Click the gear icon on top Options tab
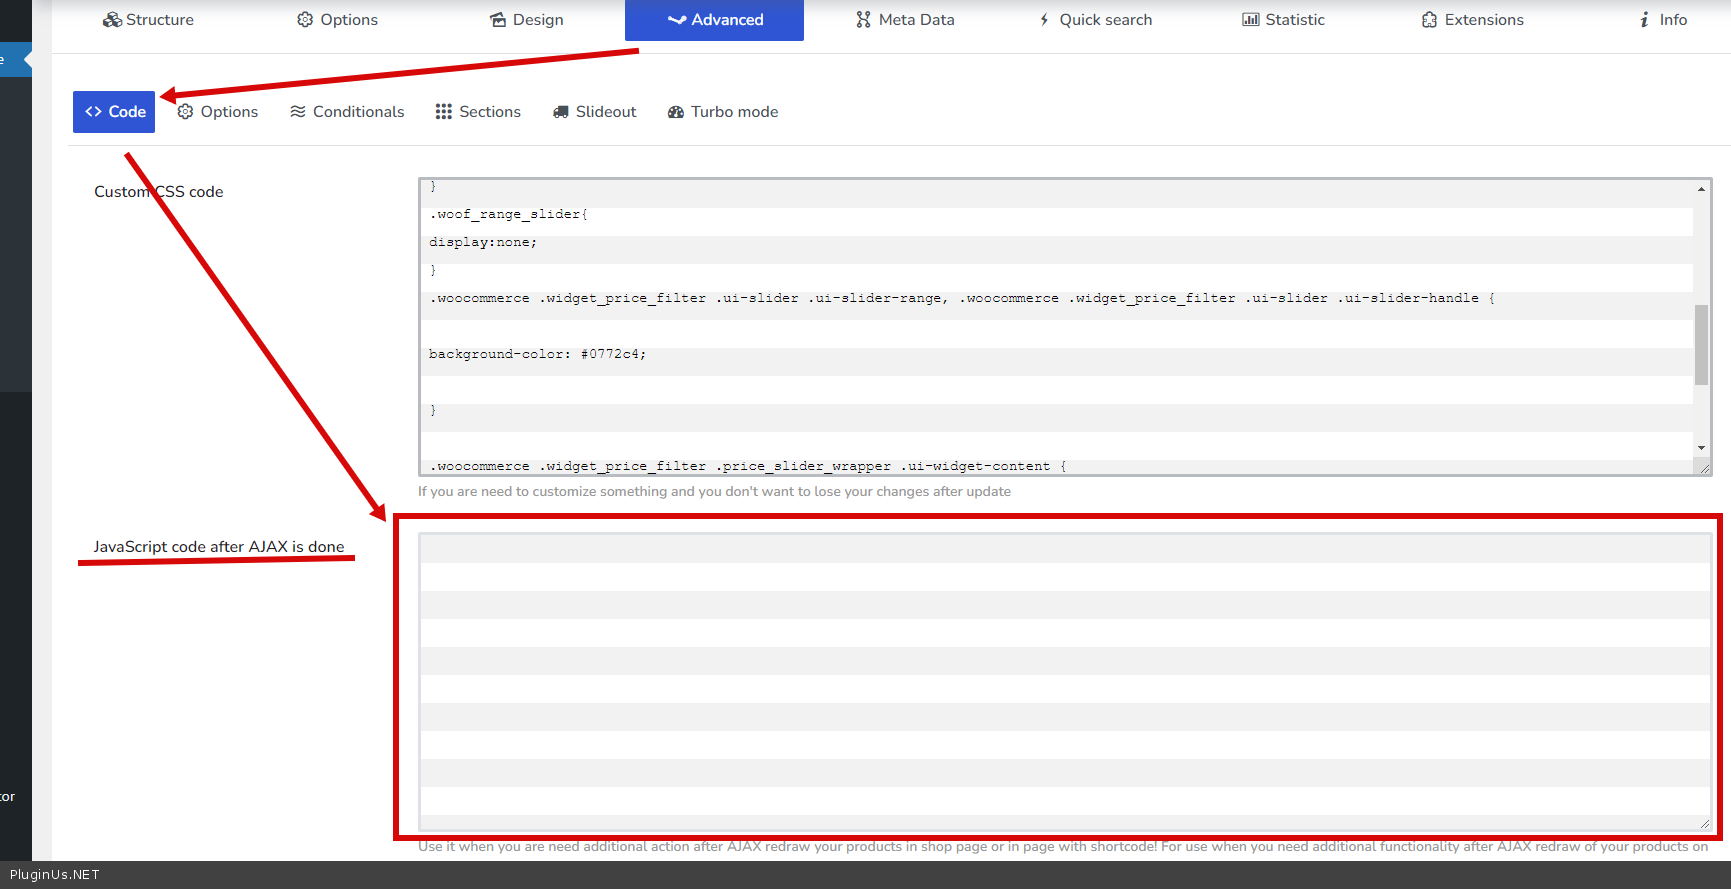 pos(305,20)
